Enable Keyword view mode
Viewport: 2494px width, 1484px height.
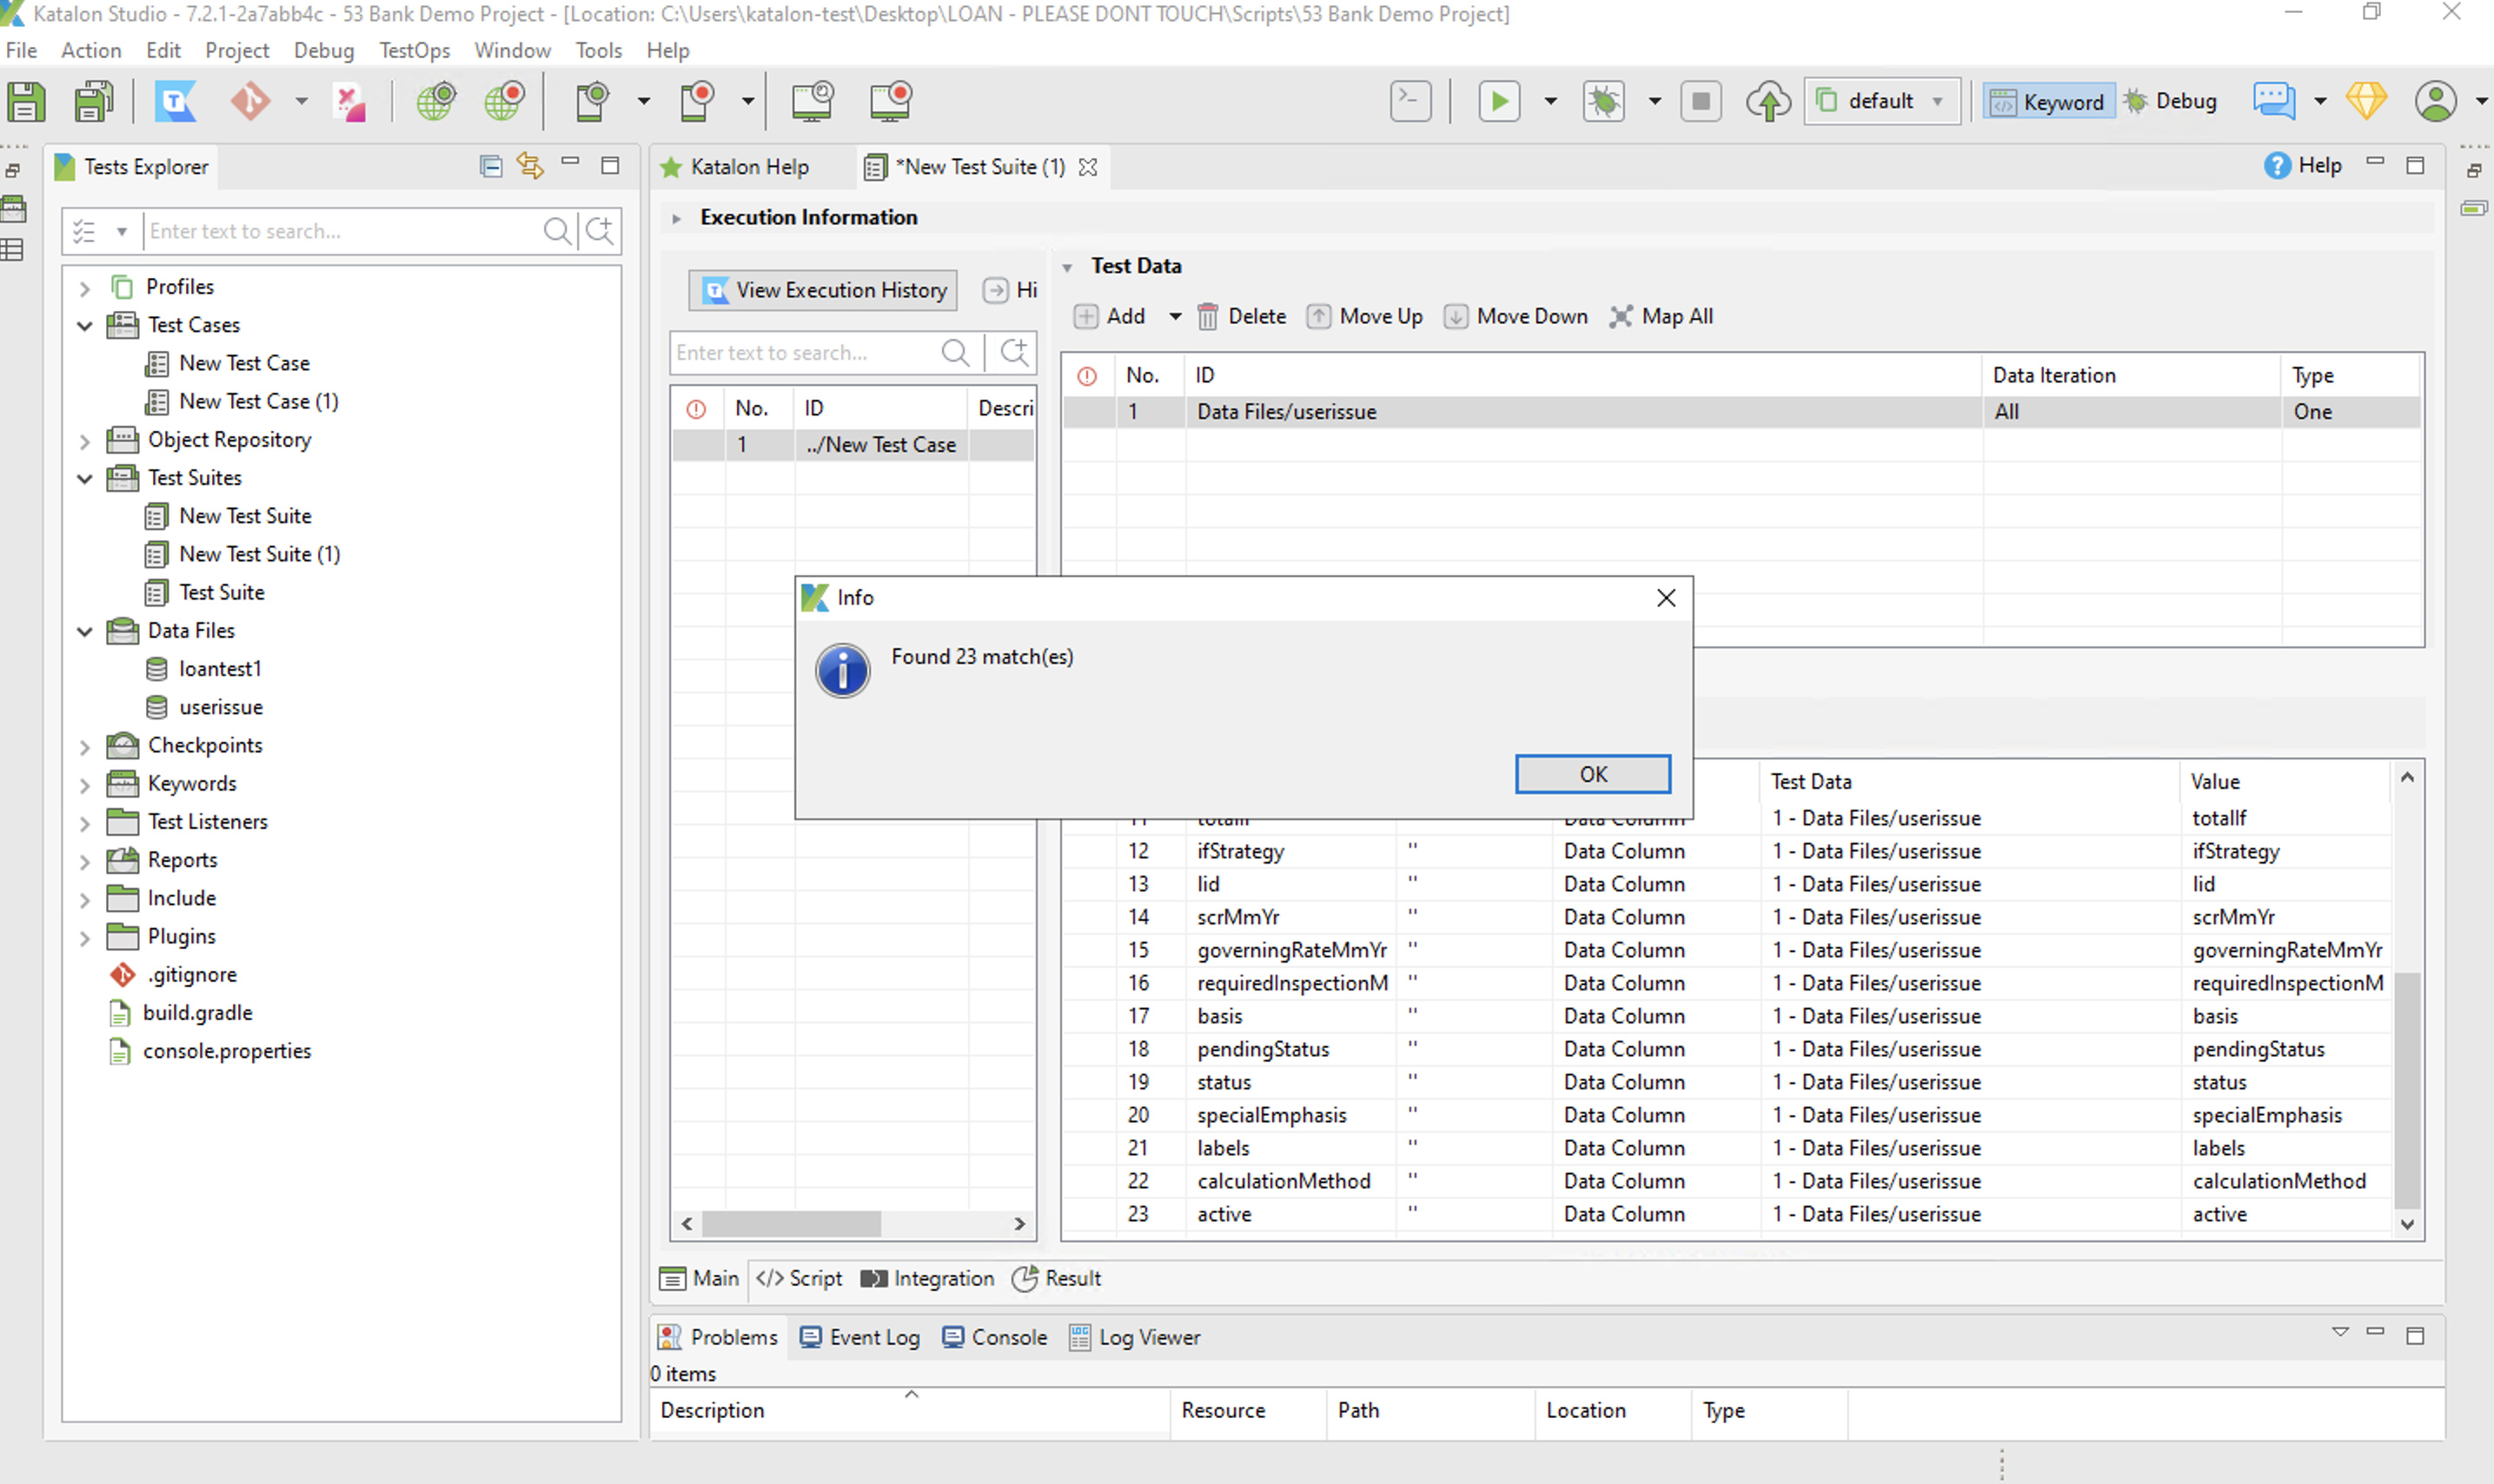(x=2048, y=101)
